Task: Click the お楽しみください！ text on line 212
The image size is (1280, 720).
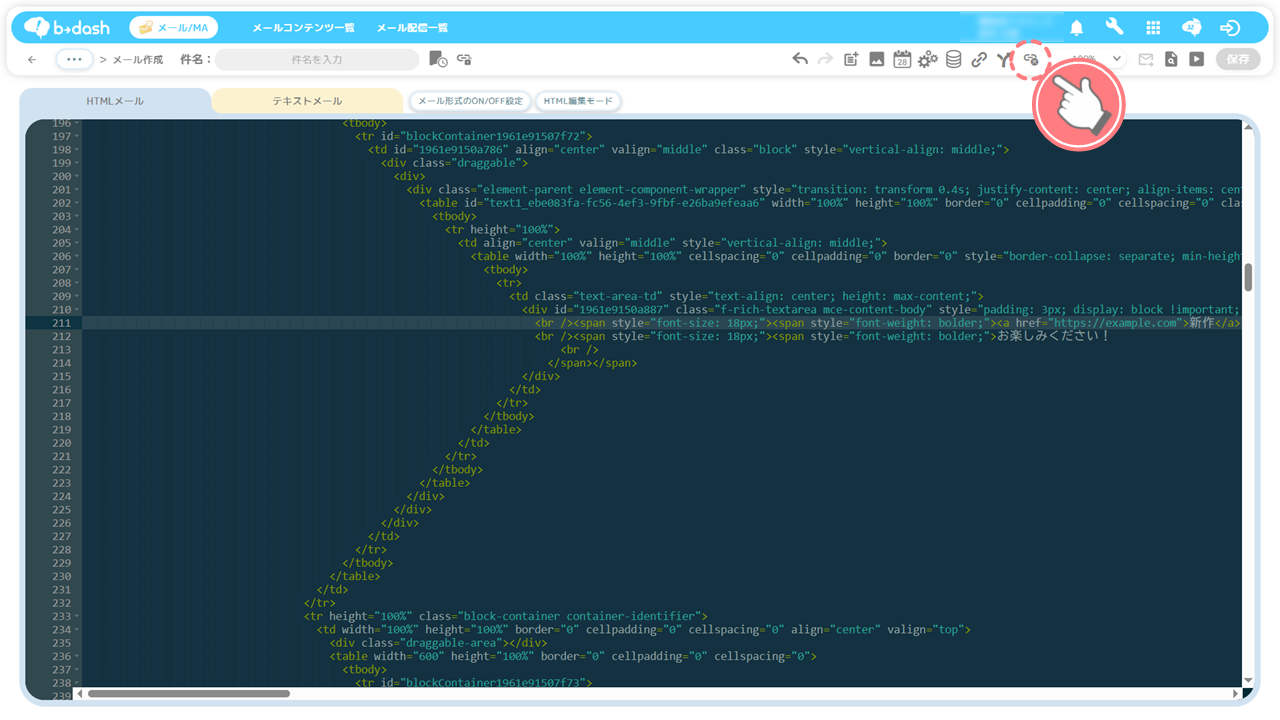Action: pos(1053,336)
